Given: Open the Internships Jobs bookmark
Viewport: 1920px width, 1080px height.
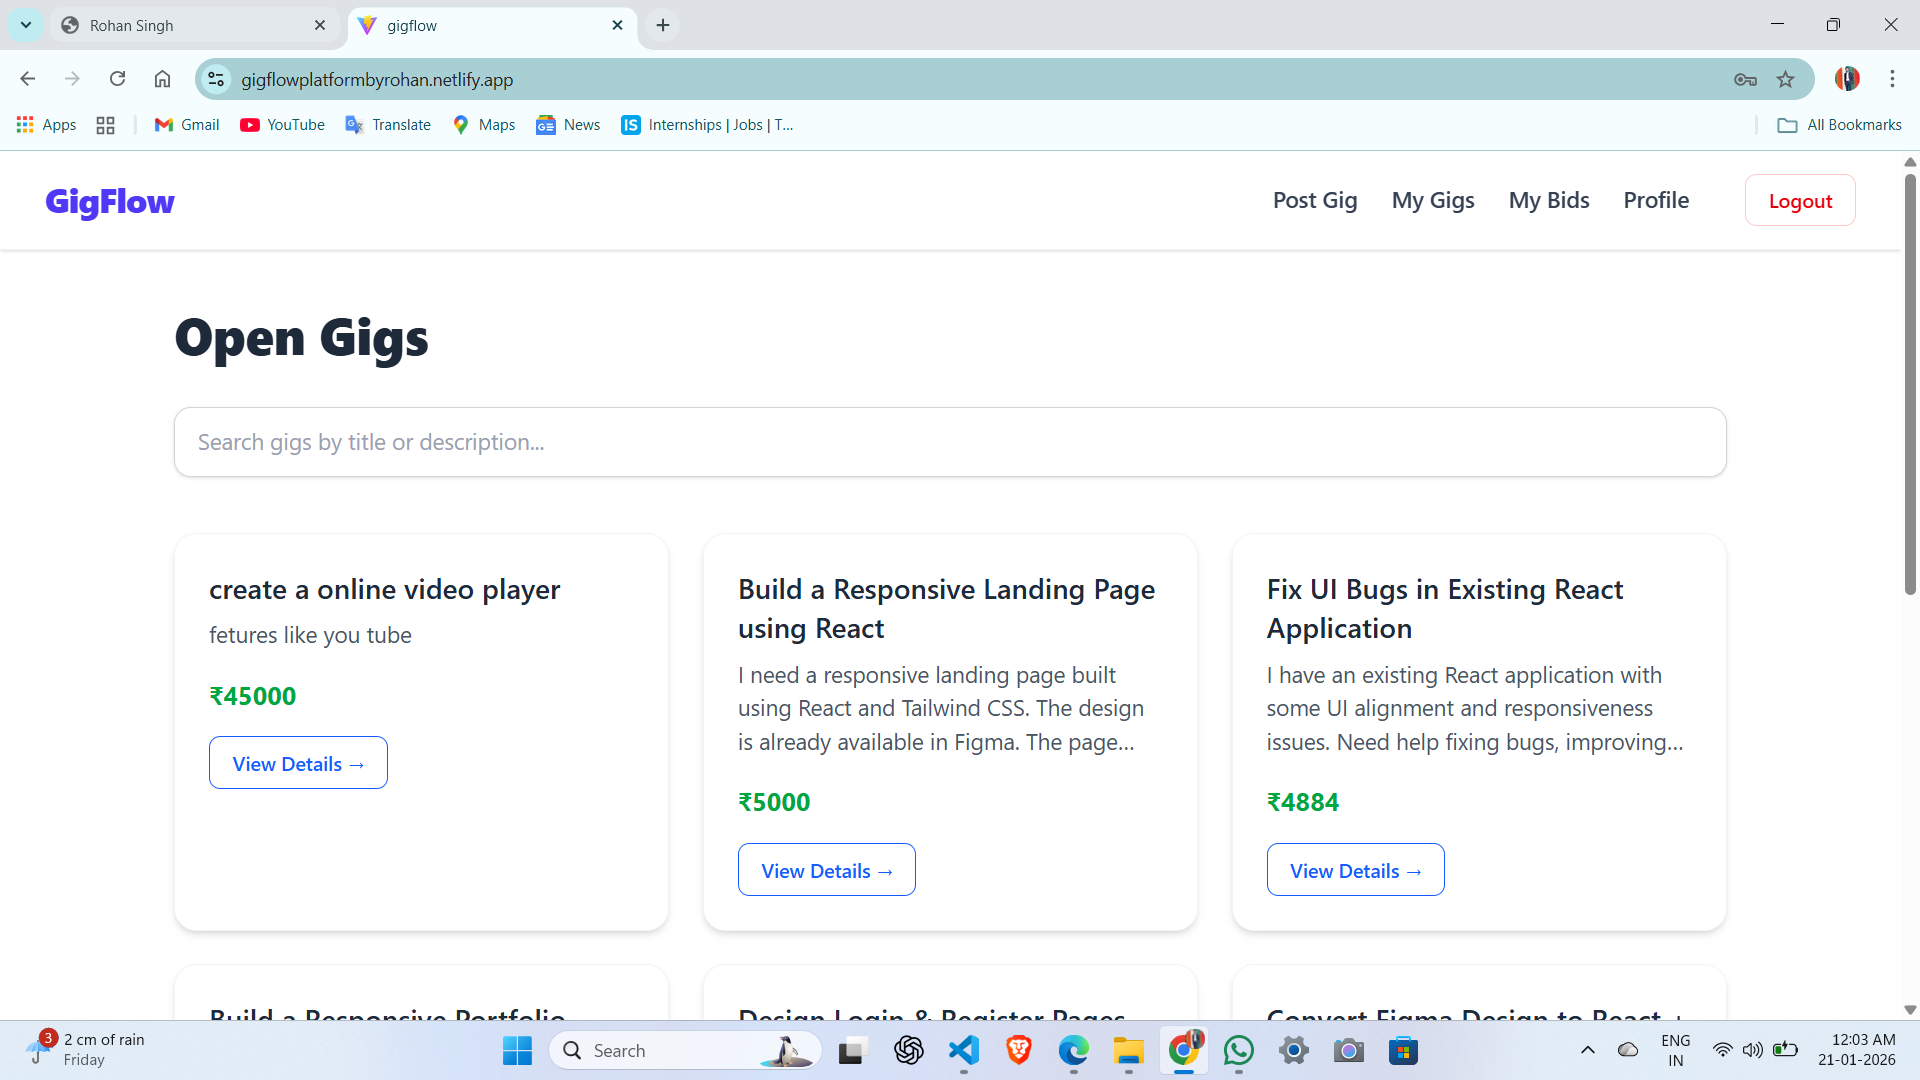Looking at the screenshot, I should pos(707,125).
